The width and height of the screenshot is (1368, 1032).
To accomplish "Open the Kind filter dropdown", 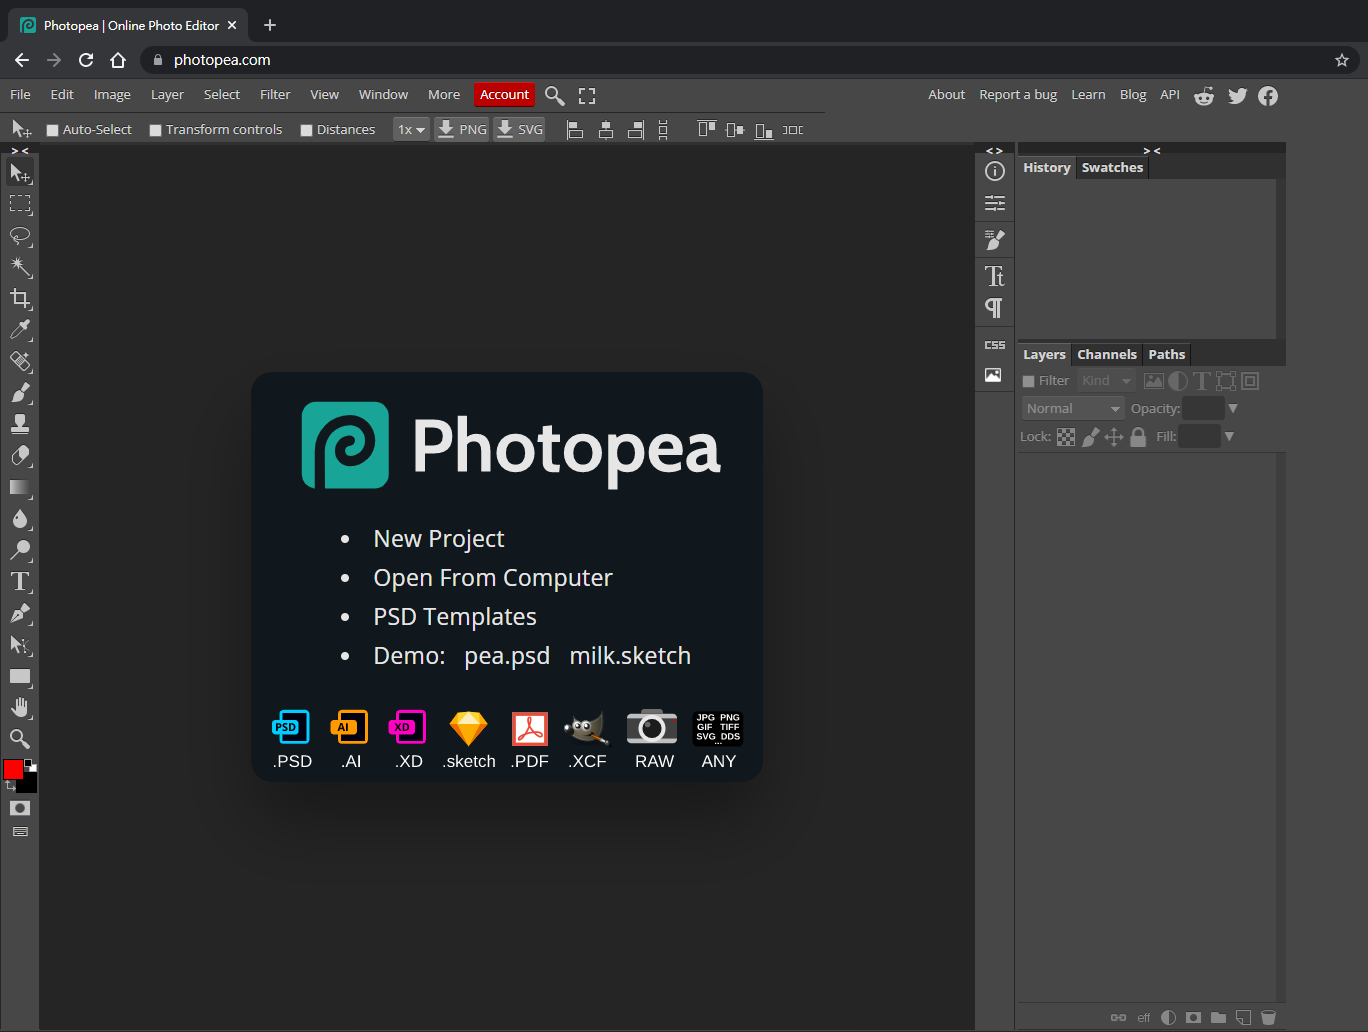I will (x=1106, y=381).
